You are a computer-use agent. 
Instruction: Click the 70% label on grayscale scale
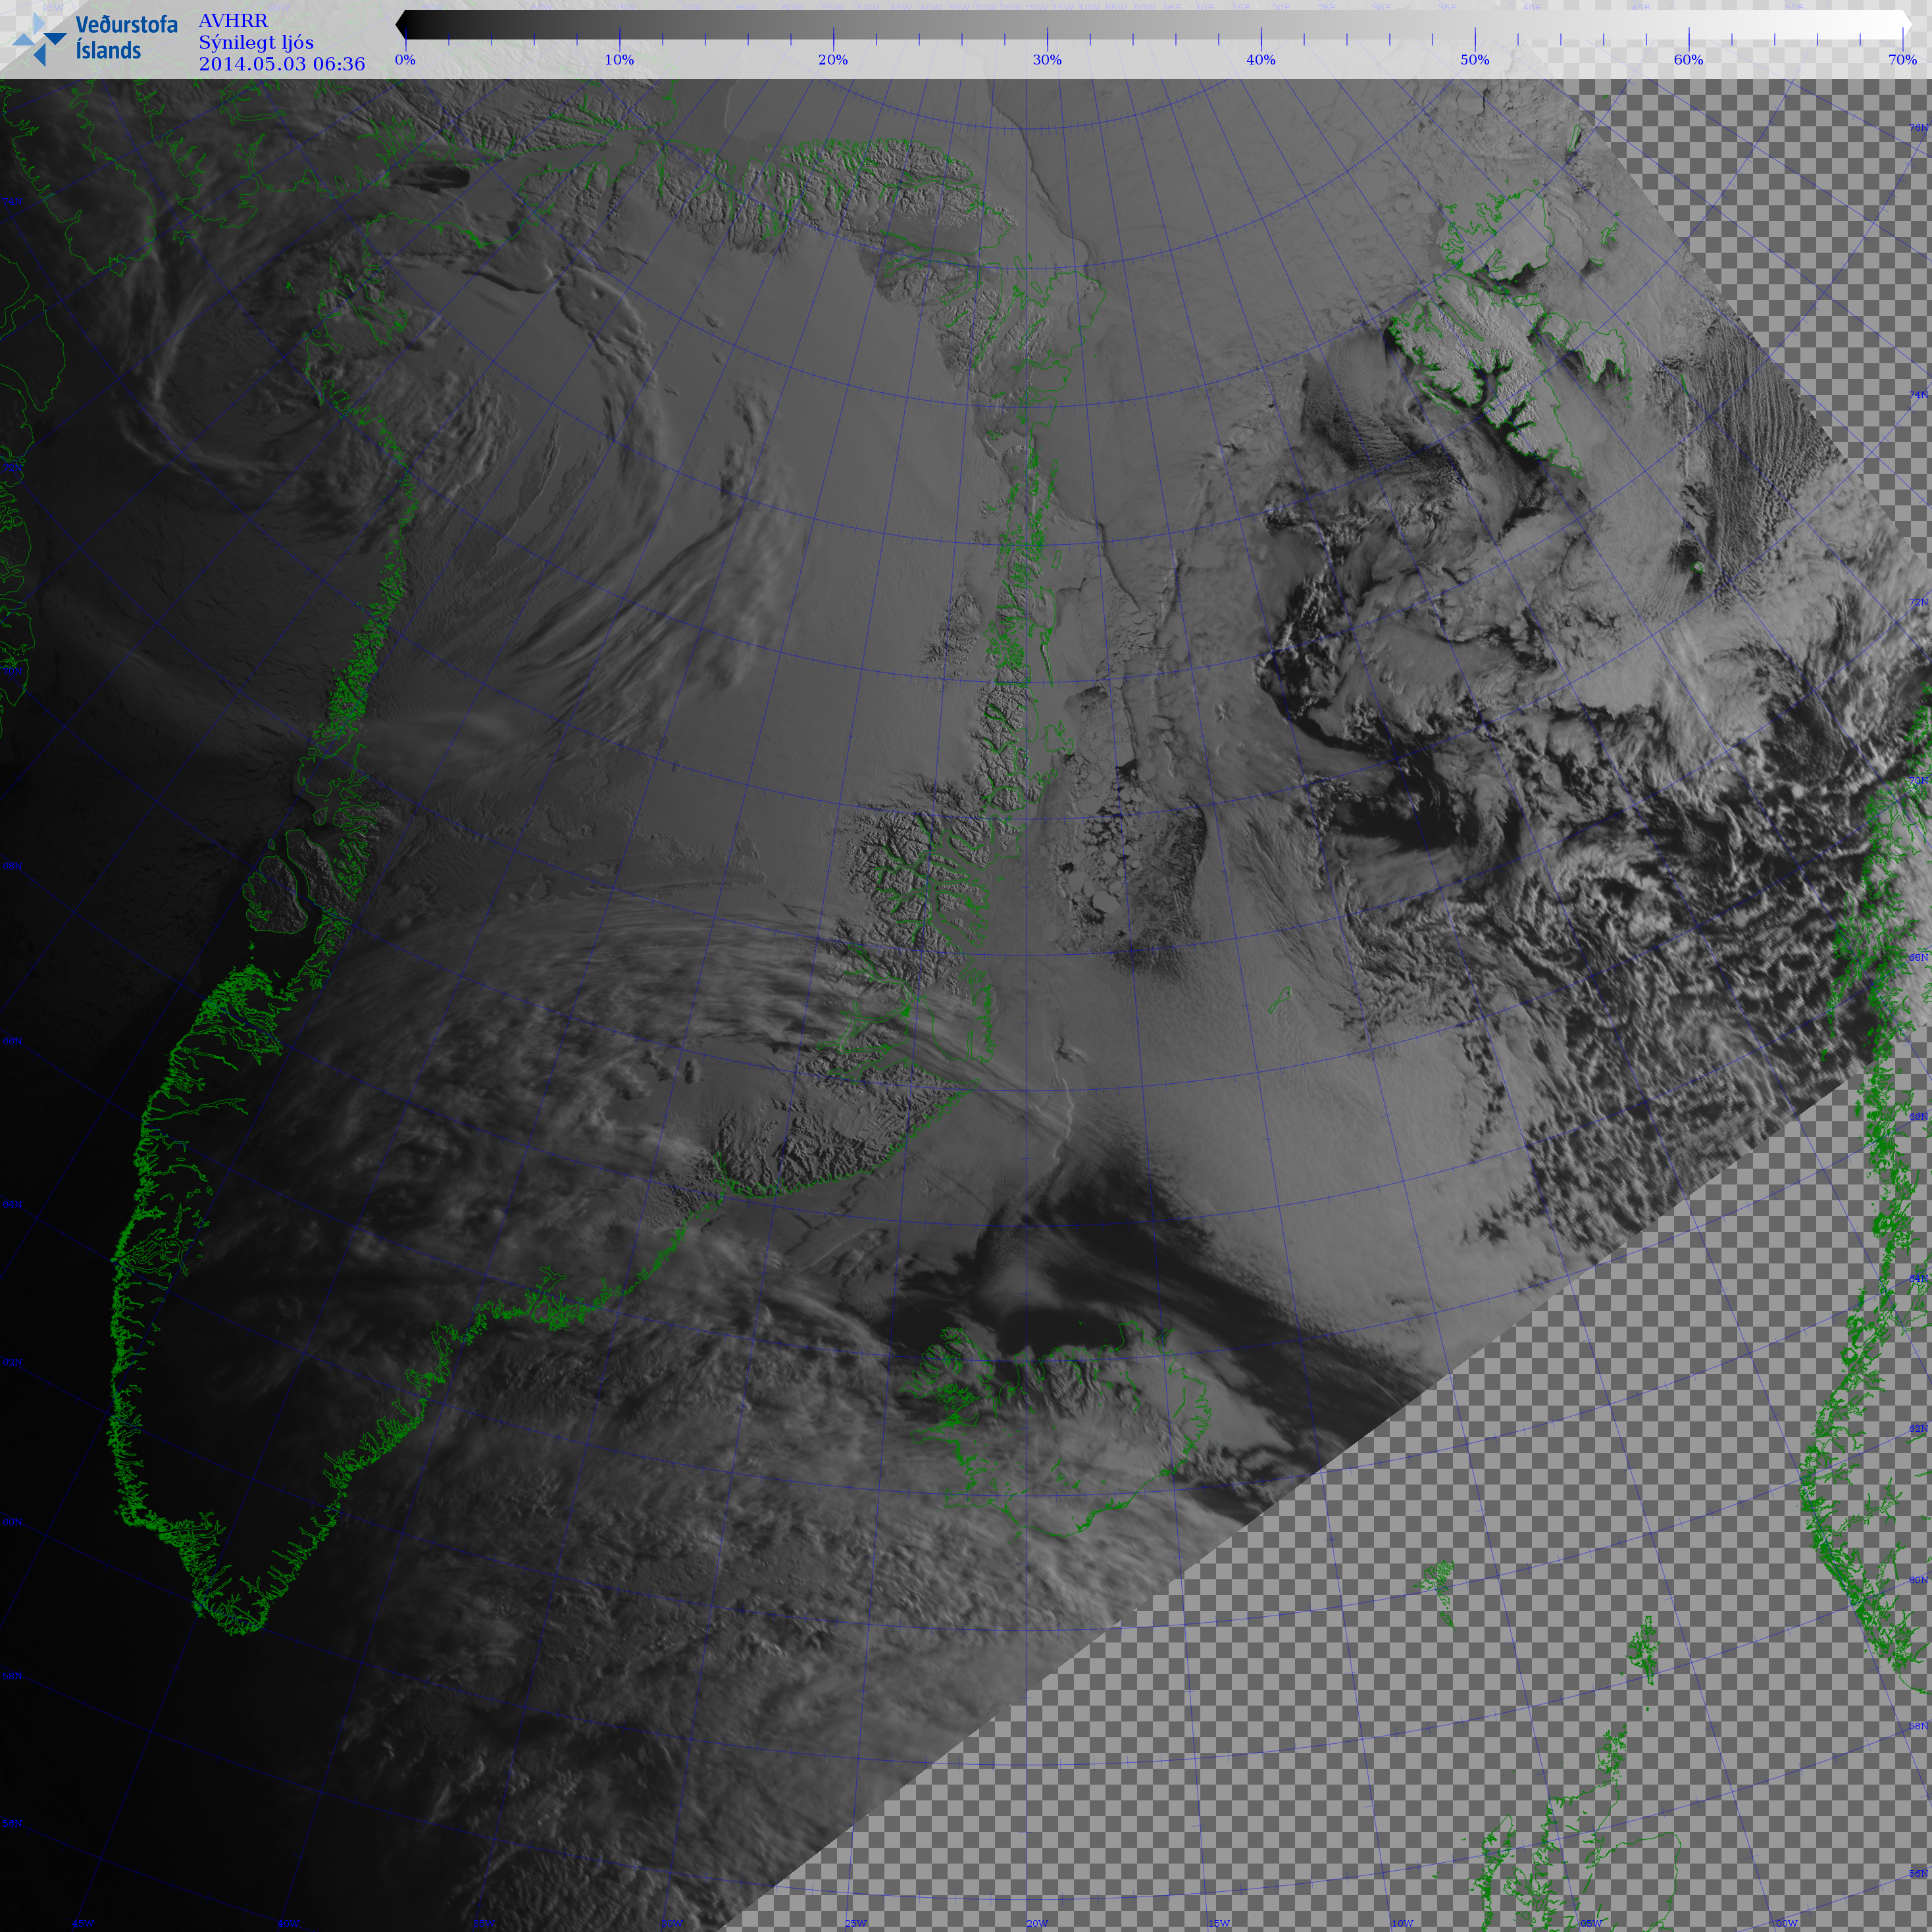point(1901,60)
